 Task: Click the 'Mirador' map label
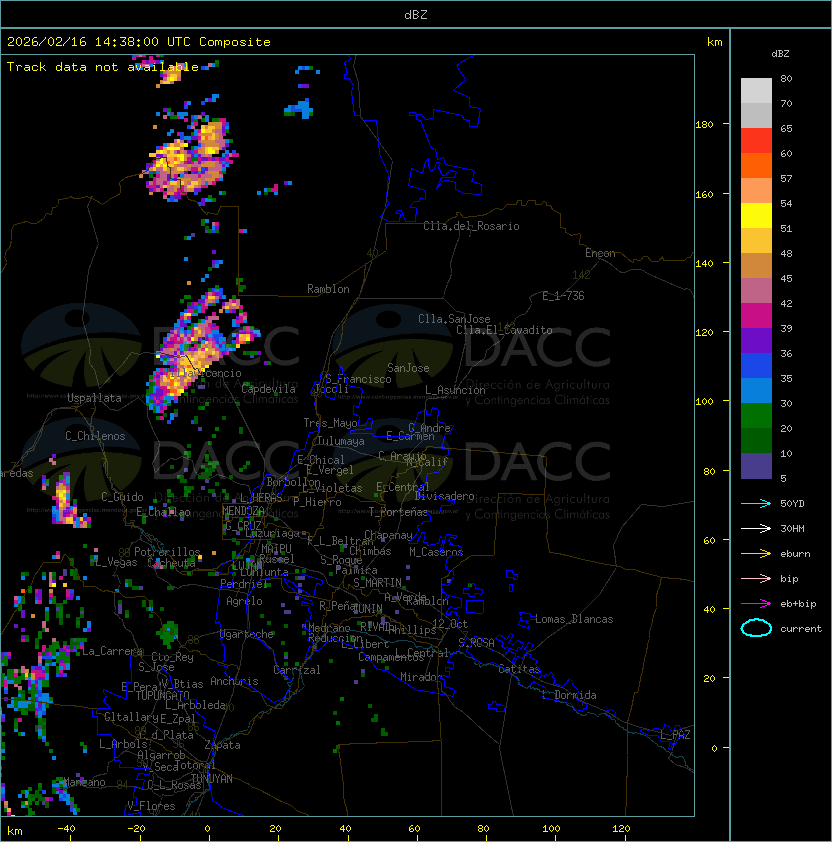tap(422, 677)
